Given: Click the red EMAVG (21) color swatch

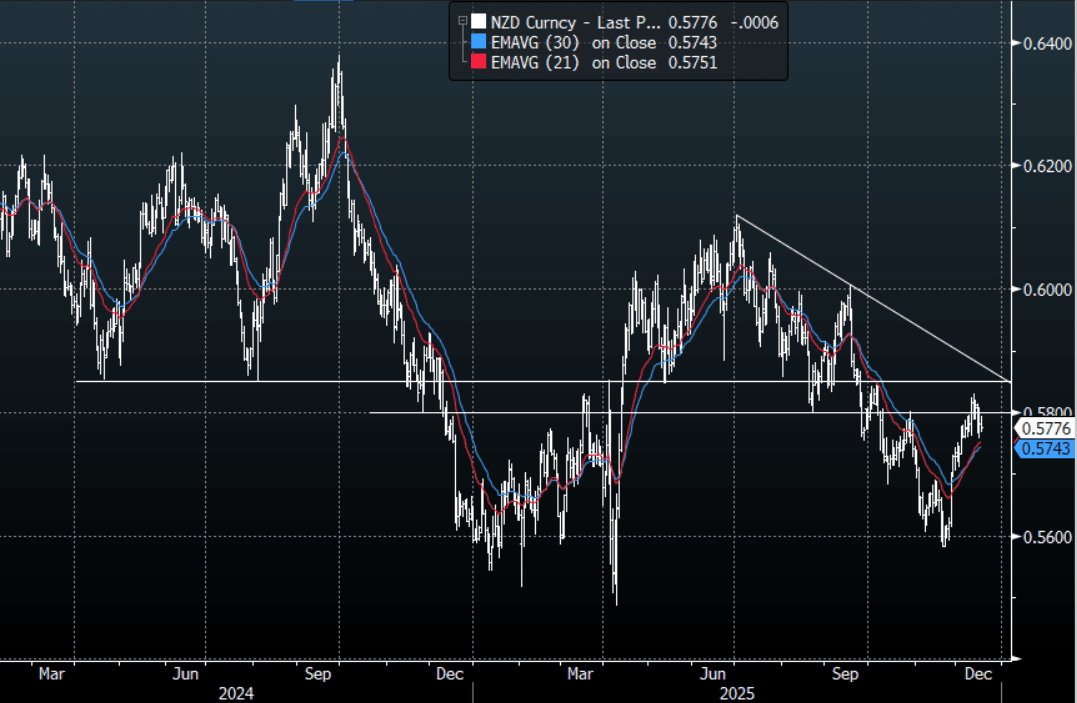Looking at the screenshot, I should [479, 63].
